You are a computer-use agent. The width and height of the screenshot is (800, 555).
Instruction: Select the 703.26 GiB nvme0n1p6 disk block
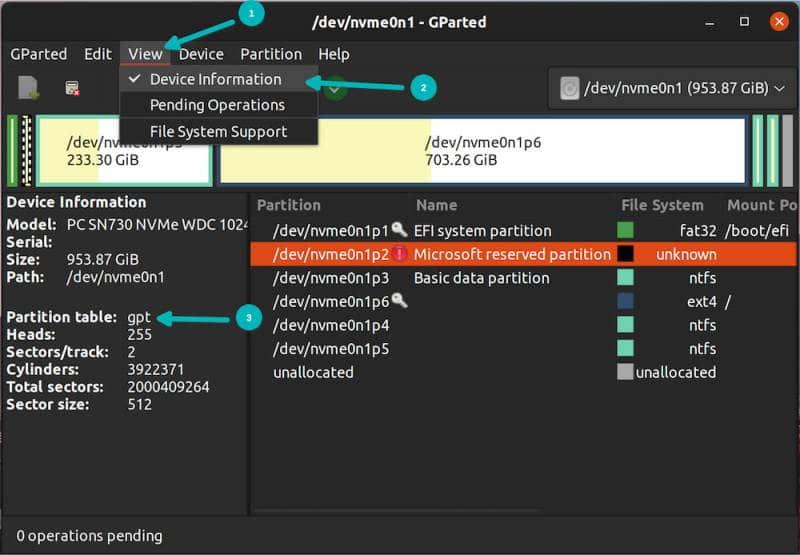click(x=483, y=151)
